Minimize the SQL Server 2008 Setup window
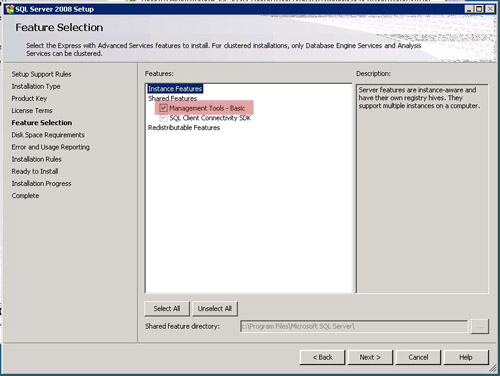Viewport: 500px width, 376px height. pyautogui.click(x=469, y=9)
